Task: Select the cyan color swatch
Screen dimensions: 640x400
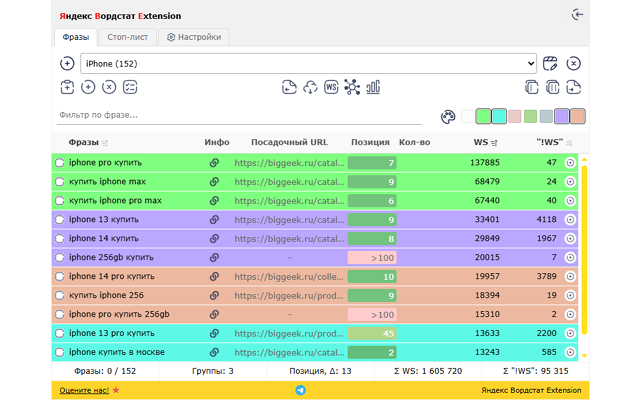Action: coord(499,116)
